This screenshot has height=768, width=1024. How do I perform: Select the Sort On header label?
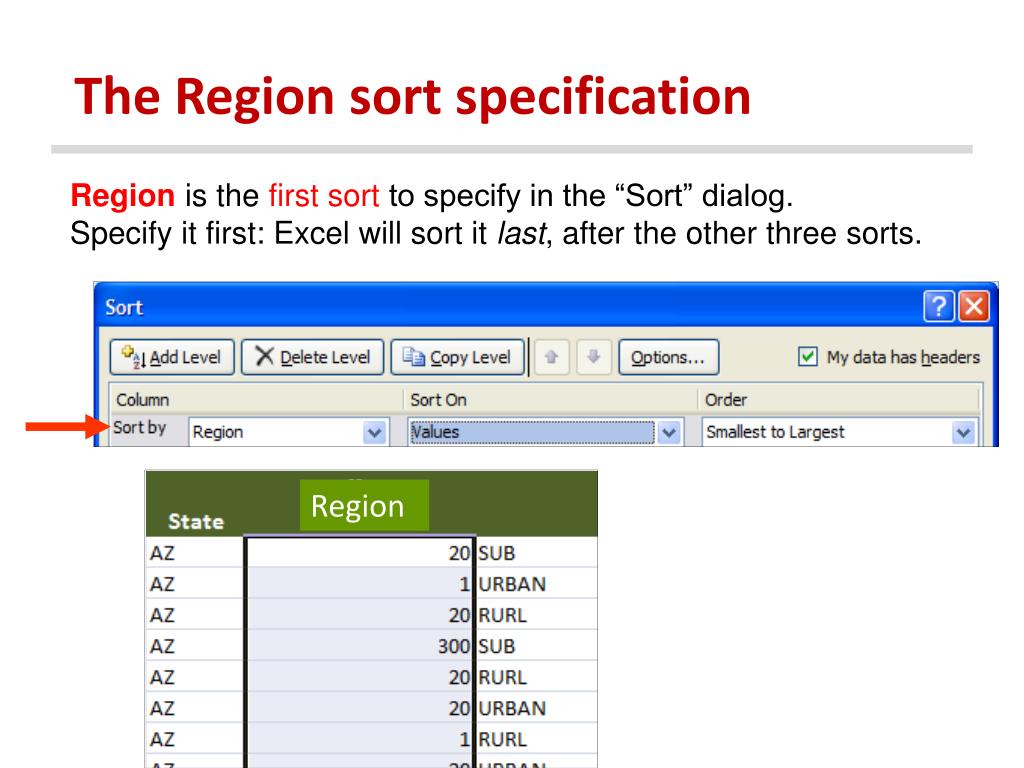click(438, 400)
